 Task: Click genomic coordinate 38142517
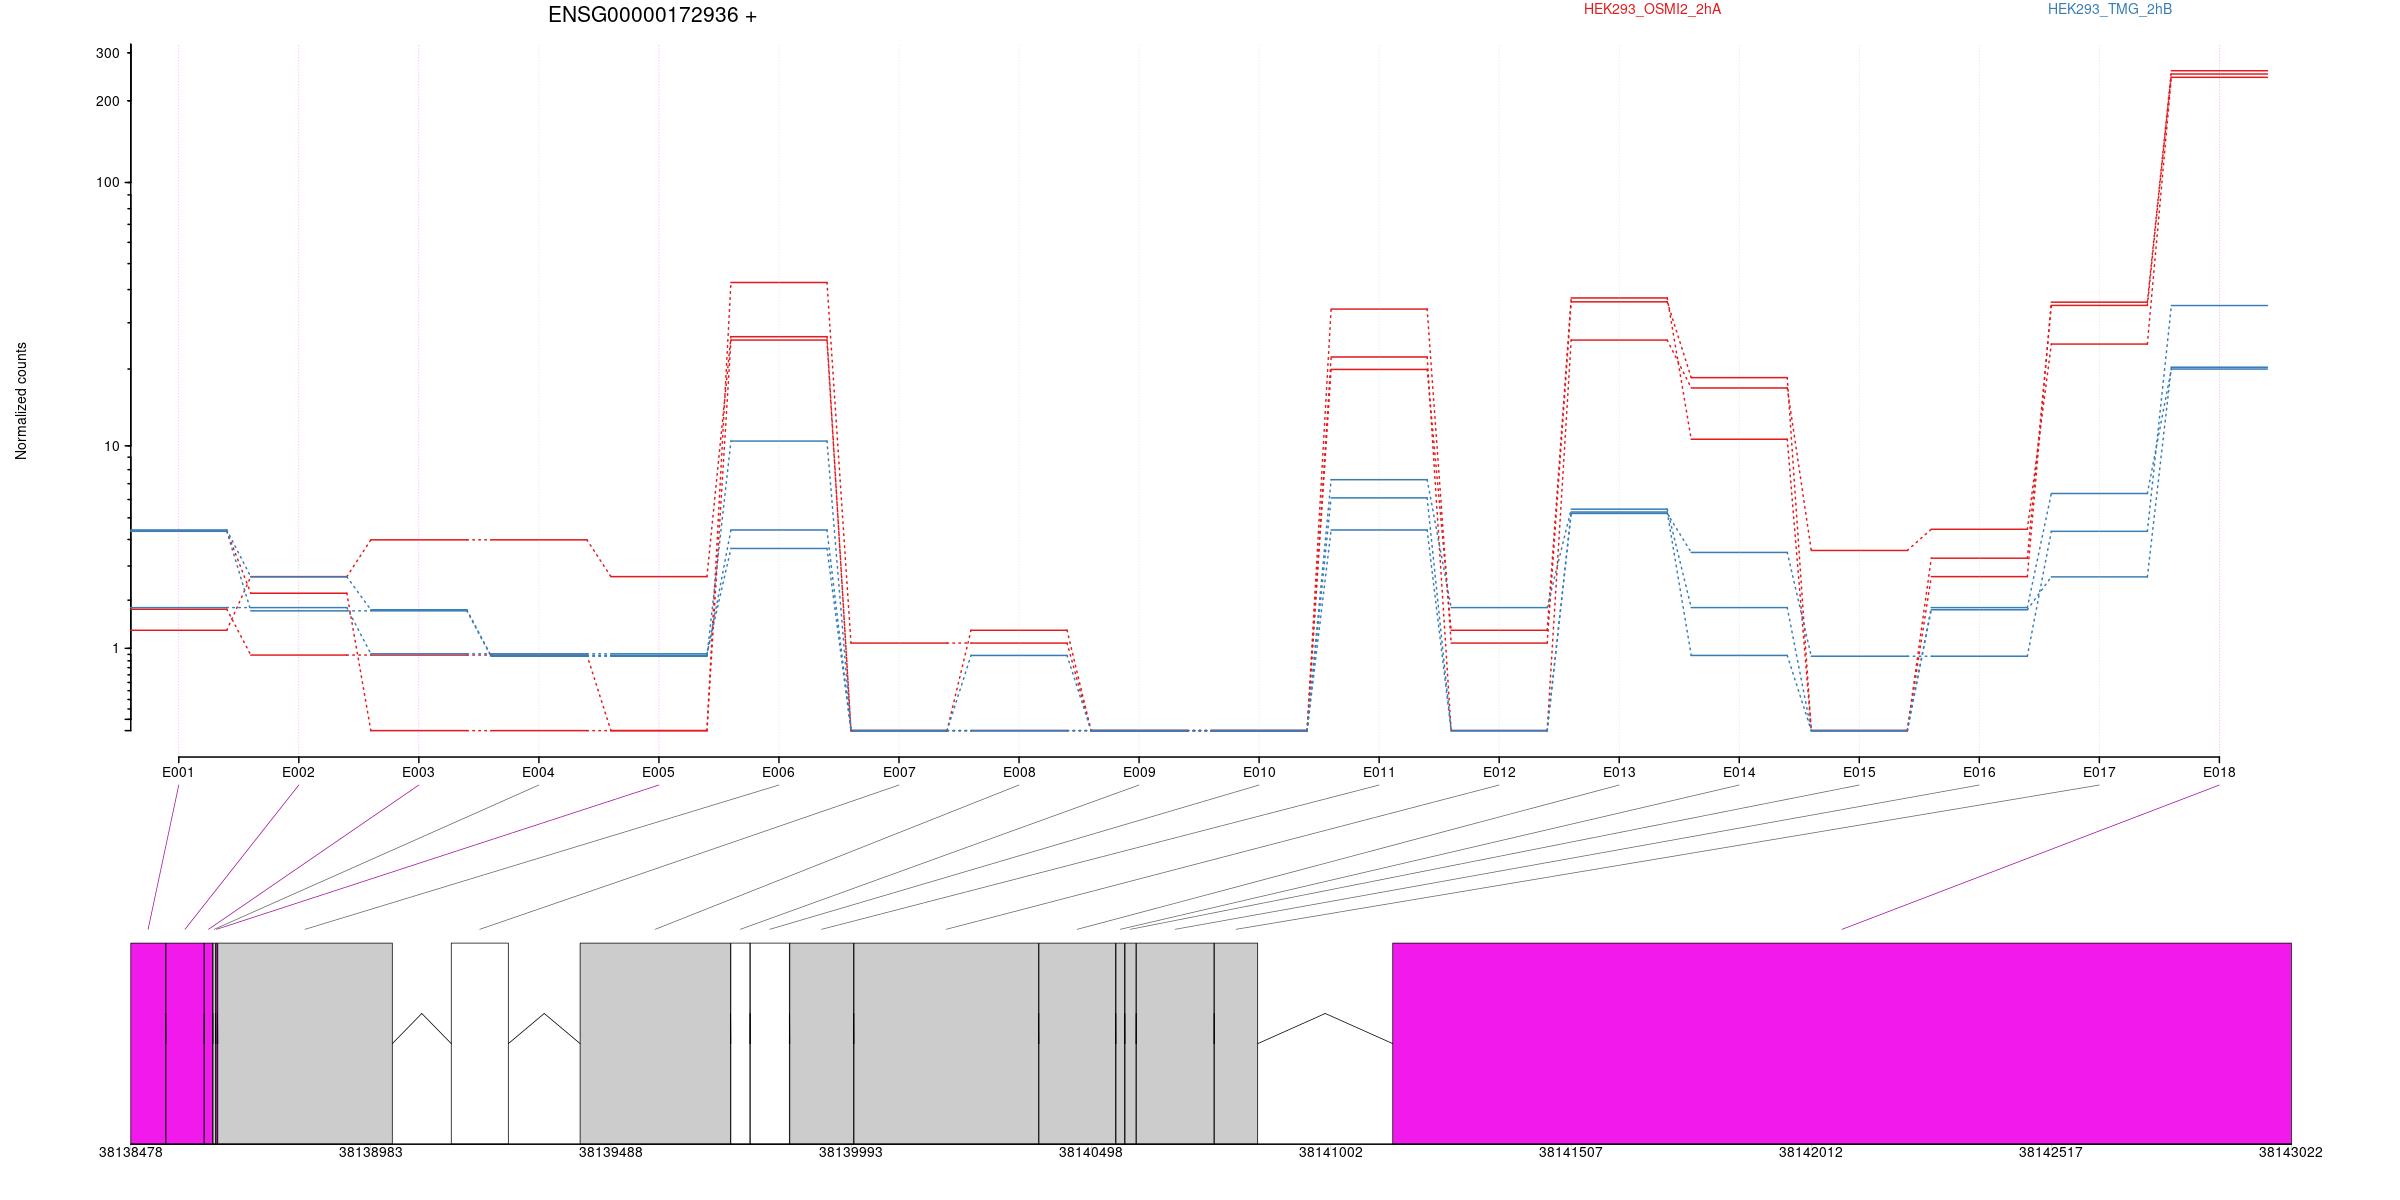2050,1152
